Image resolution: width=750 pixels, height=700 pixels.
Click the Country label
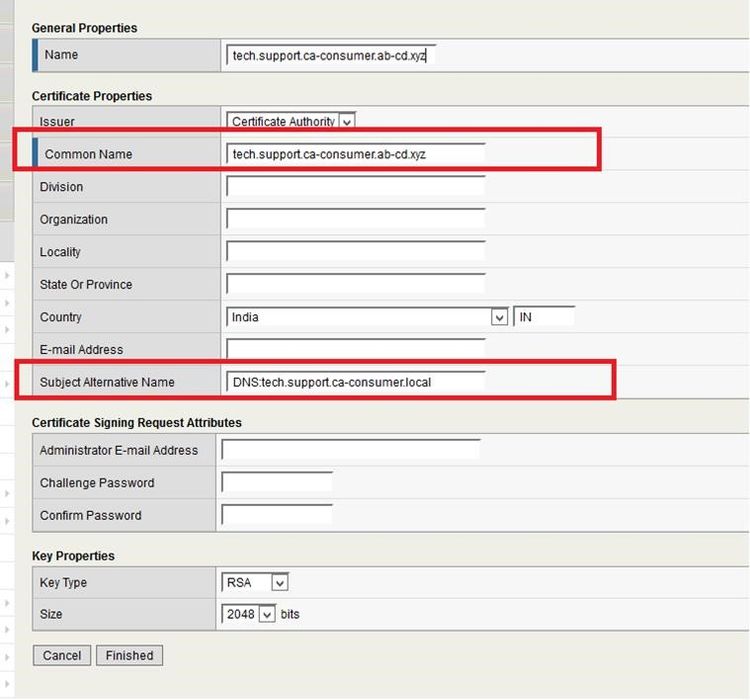tap(61, 317)
